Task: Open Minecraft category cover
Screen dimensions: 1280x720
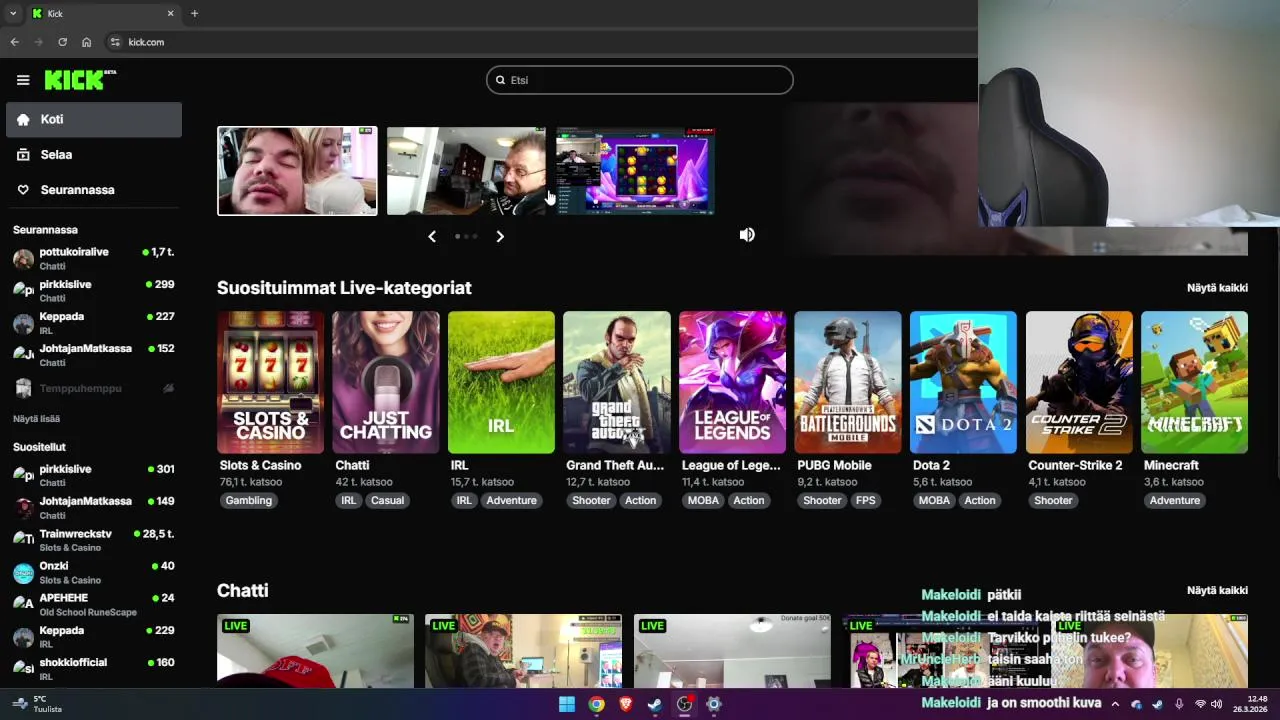Action: 1194,382
